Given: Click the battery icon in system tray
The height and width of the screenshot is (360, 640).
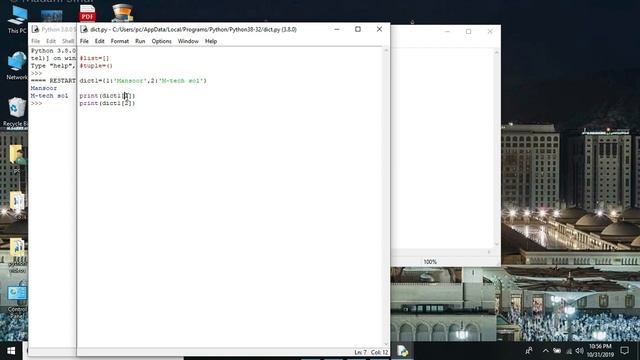Looking at the screenshot, I should coord(557,351).
